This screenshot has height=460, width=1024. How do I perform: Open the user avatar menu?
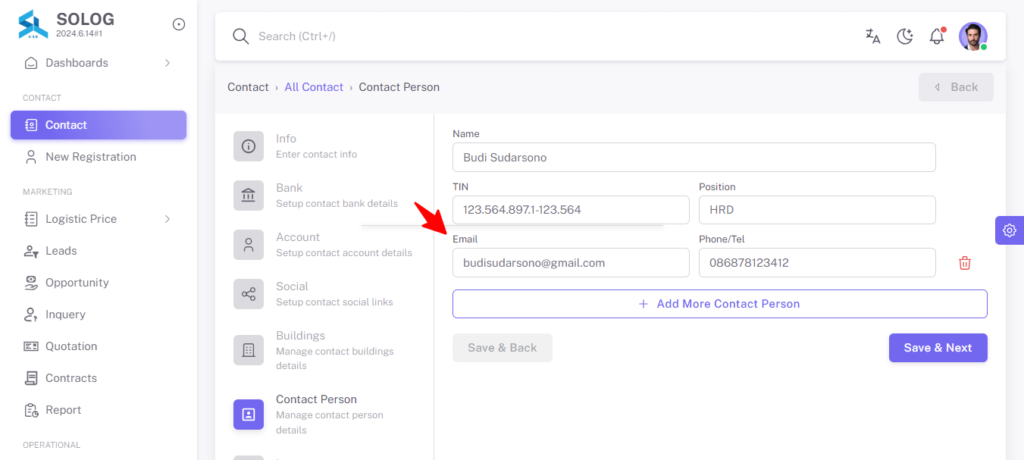[973, 36]
